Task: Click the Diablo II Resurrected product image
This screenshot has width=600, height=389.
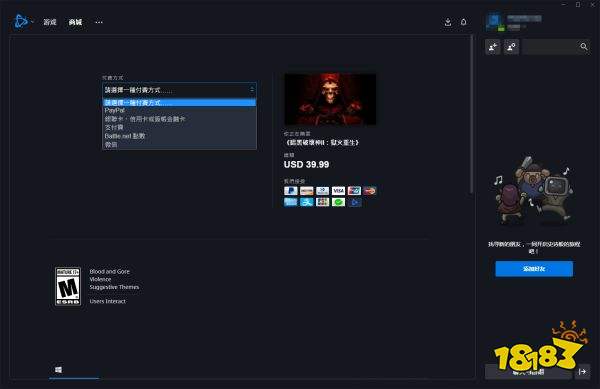Action: tap(330, 99)
